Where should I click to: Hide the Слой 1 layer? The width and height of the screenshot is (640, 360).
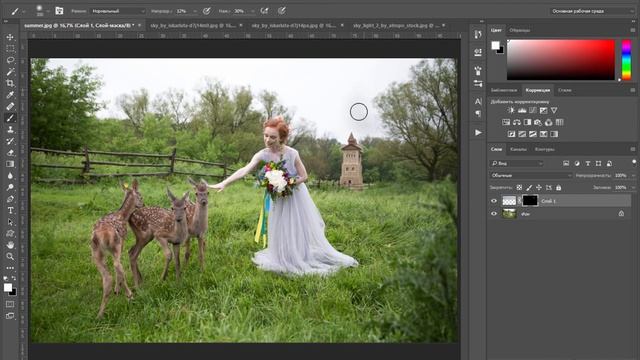coord(494,201)
